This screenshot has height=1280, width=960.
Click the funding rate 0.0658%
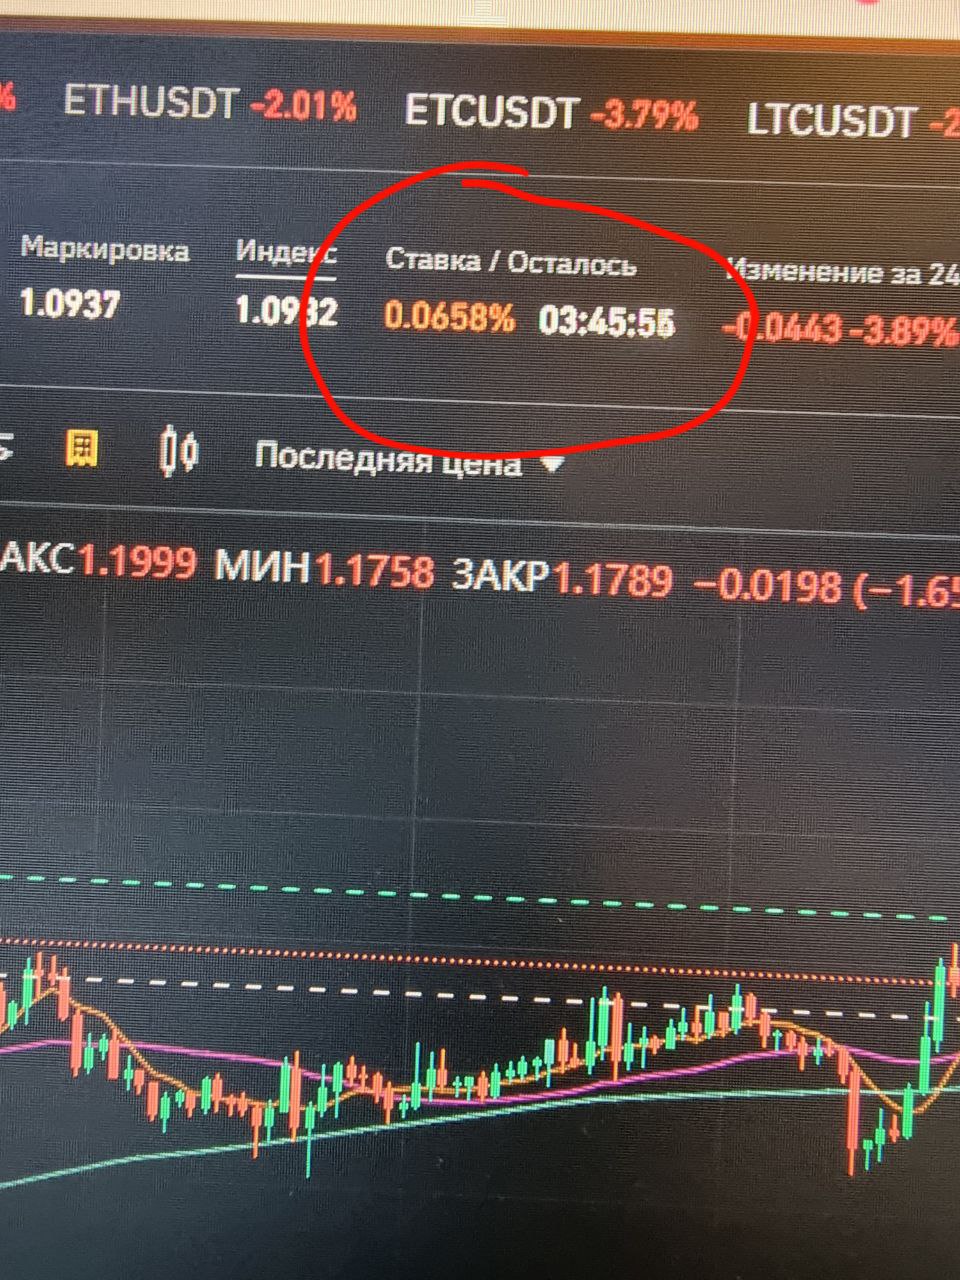(x=450, y=317)
